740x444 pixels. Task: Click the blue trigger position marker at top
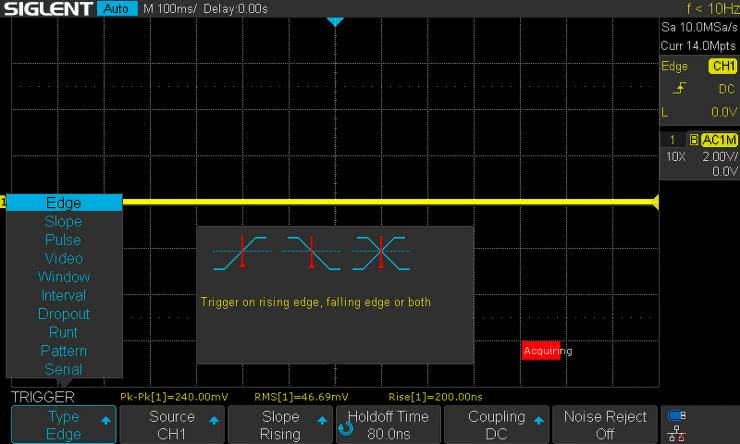tap(335, 21)
